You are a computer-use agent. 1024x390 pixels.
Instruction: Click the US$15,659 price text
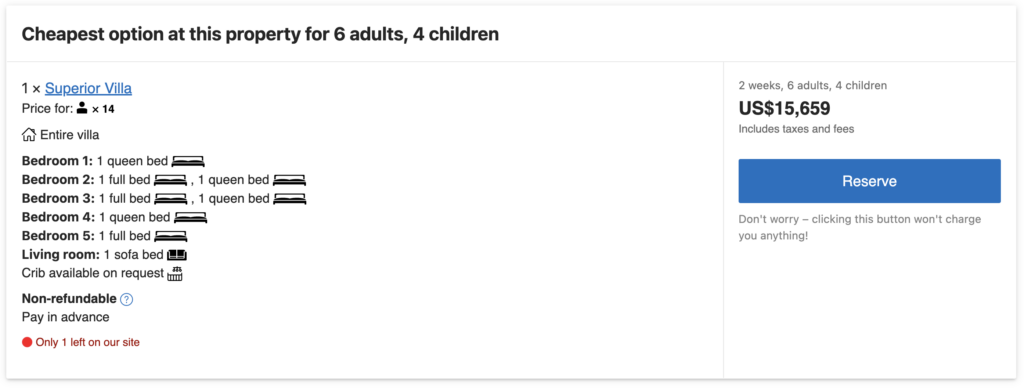coord(784,108)
